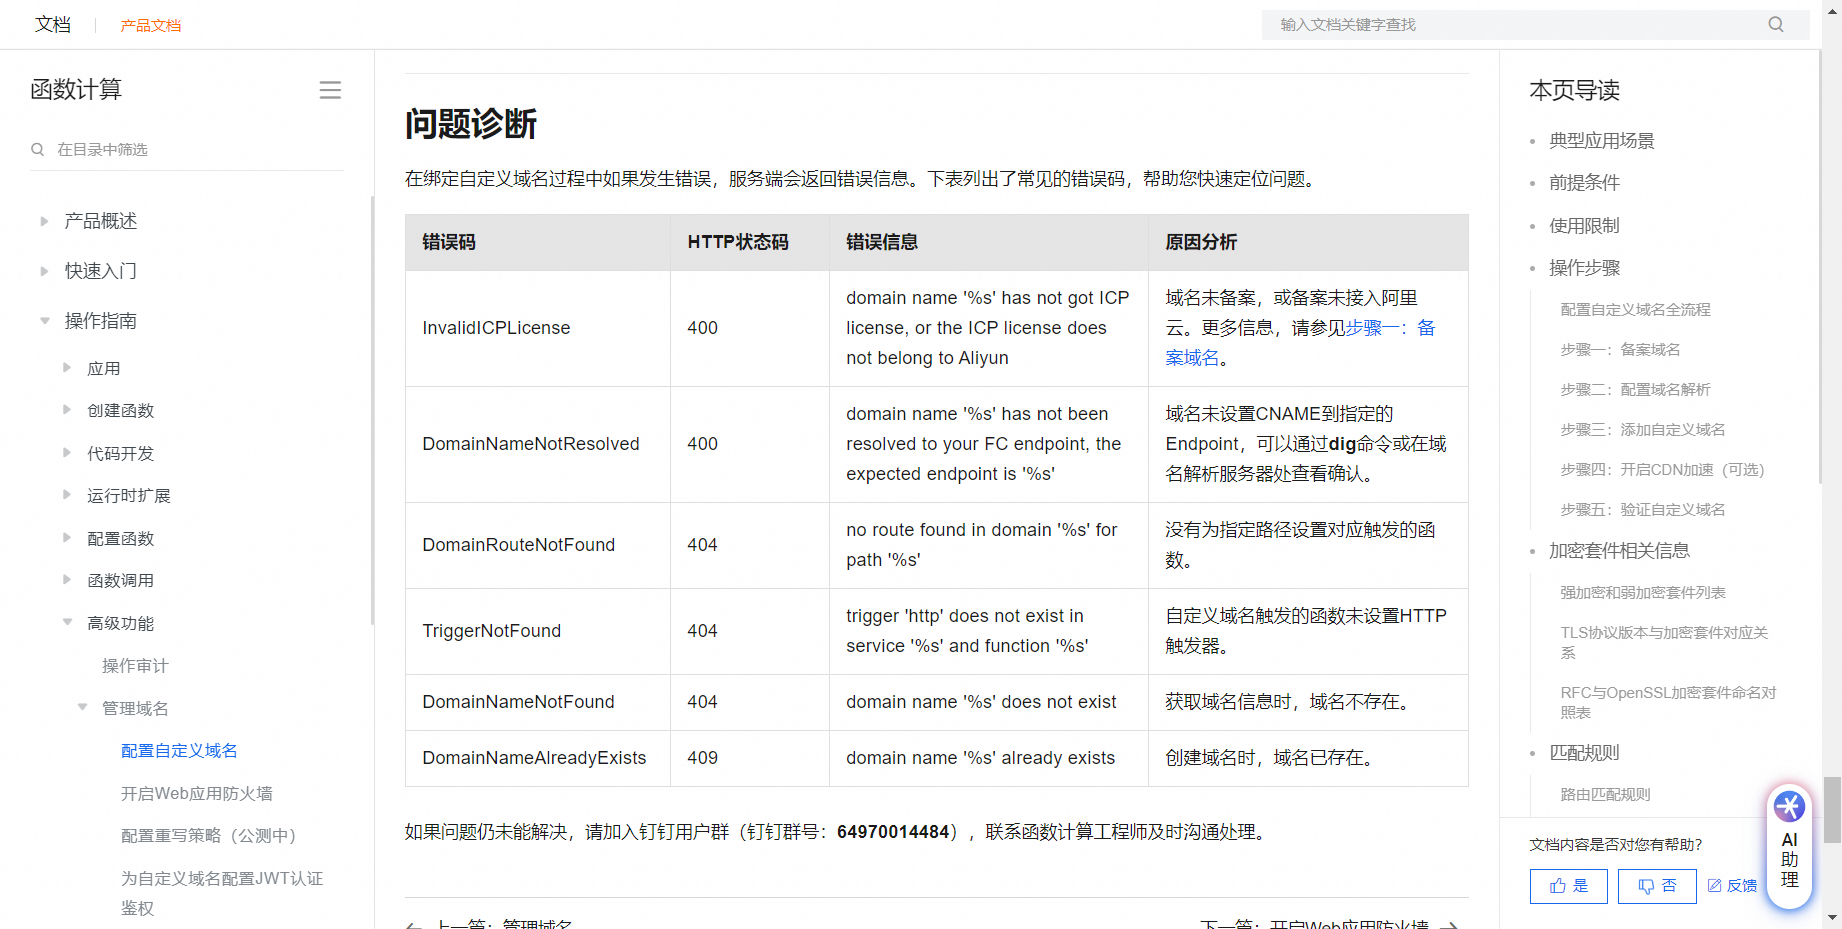The image size is (1842, 929).
Task: Open the AI助理 floating assistant
Action: tap(1789, 846)
